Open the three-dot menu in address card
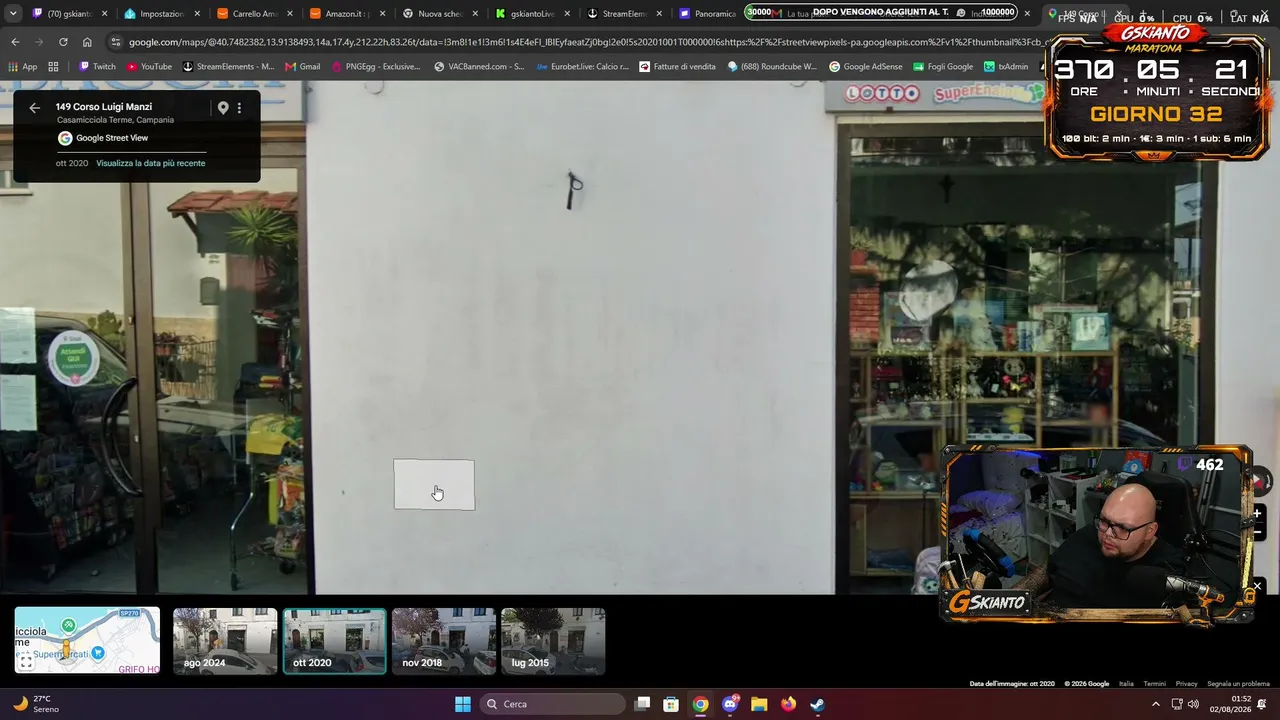Image resolution: width=1280 pixels, height=720 pixels. click(239, 108)
